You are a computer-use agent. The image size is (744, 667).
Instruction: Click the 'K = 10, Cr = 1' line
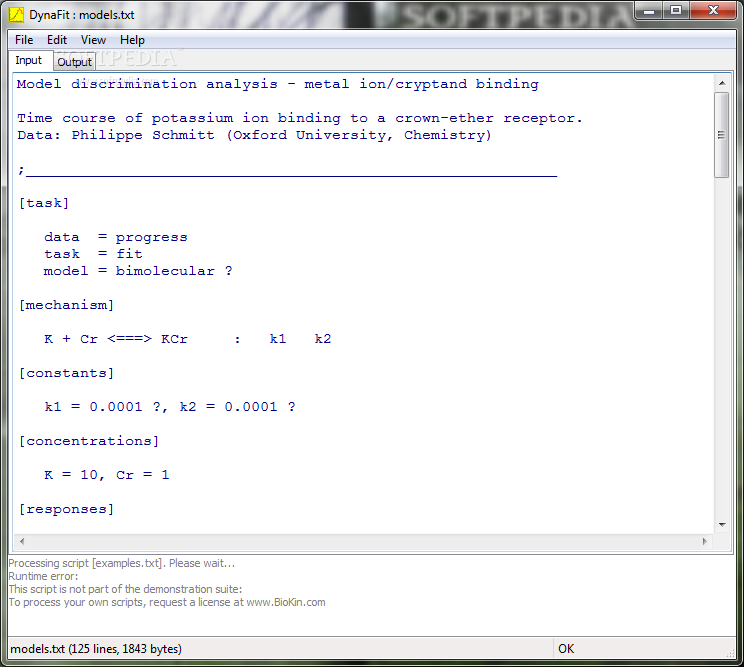(x=107, y=475)
